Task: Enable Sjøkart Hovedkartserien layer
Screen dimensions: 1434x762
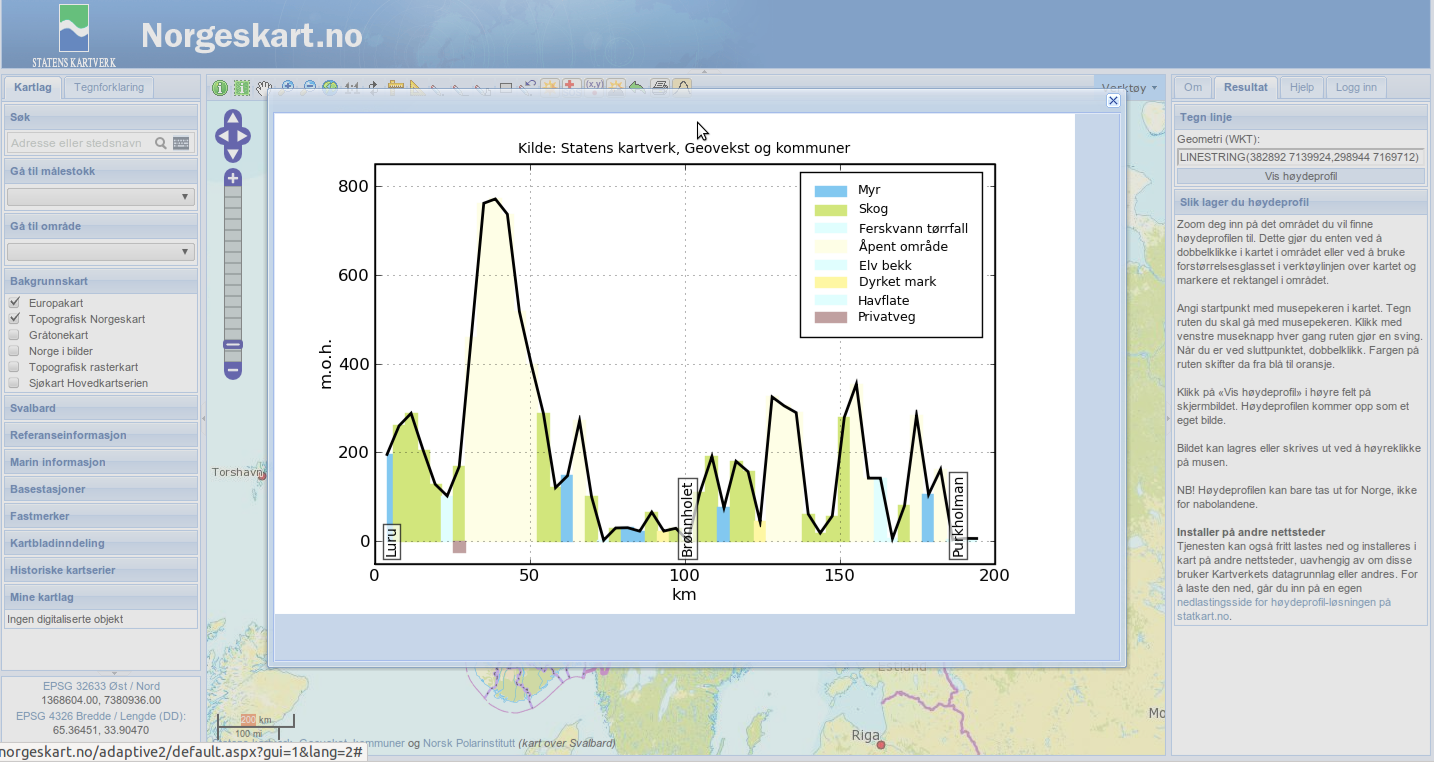Action: [14, 382]
